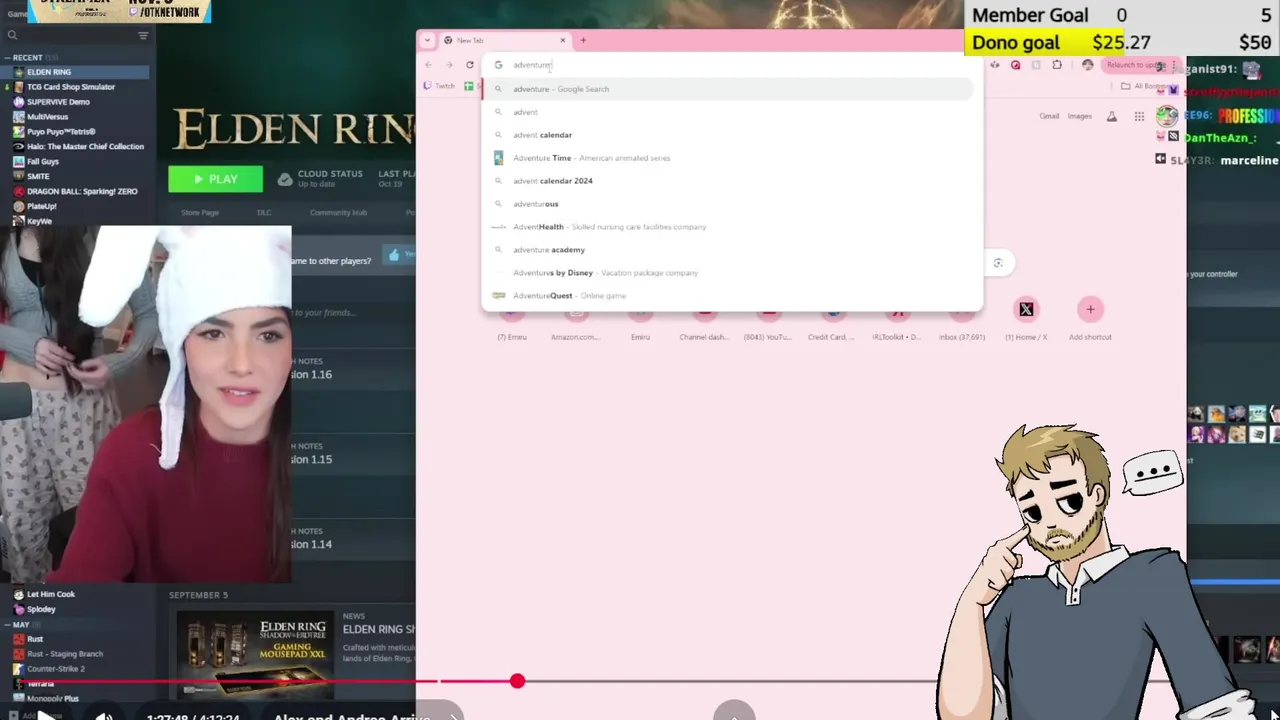This screenshot has width=1280, height=720.
Task: Click the video player play button
Action: click(x=46, y=714)
